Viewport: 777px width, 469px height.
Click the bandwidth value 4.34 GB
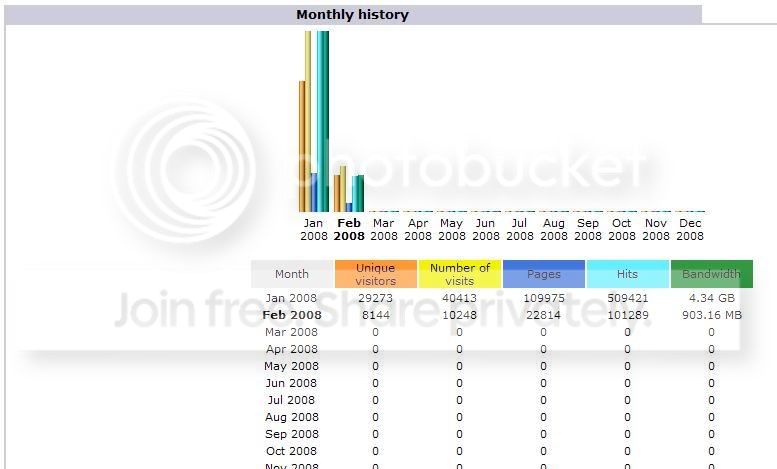712,298
